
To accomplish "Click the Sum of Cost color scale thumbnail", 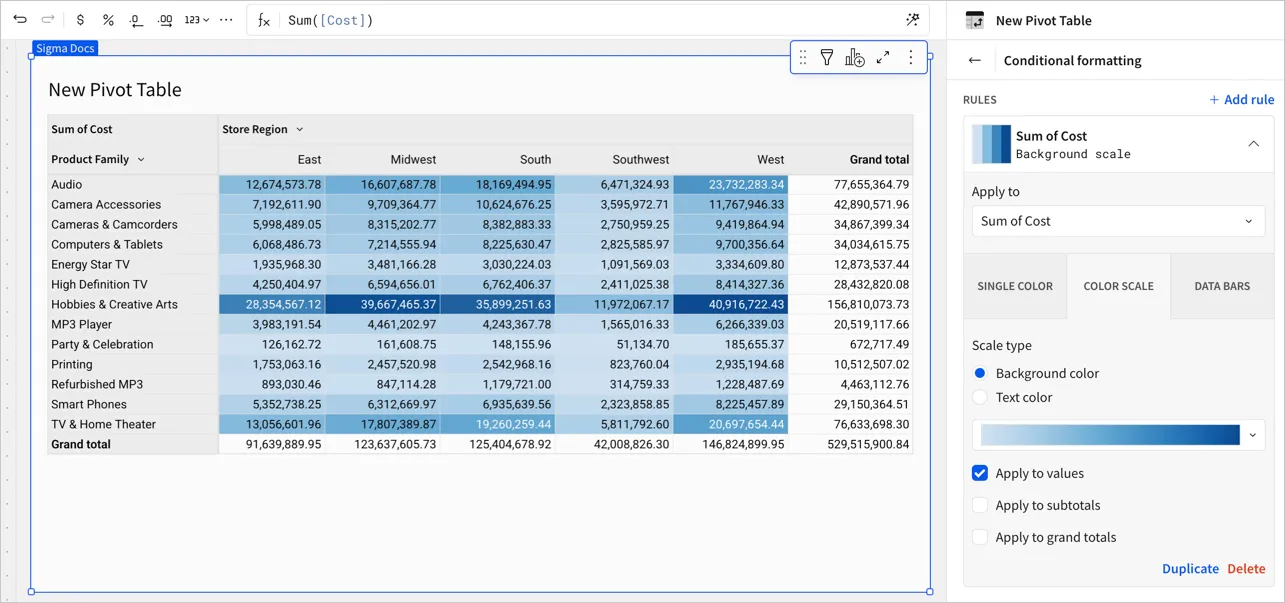I will click(x=992, y=144).
